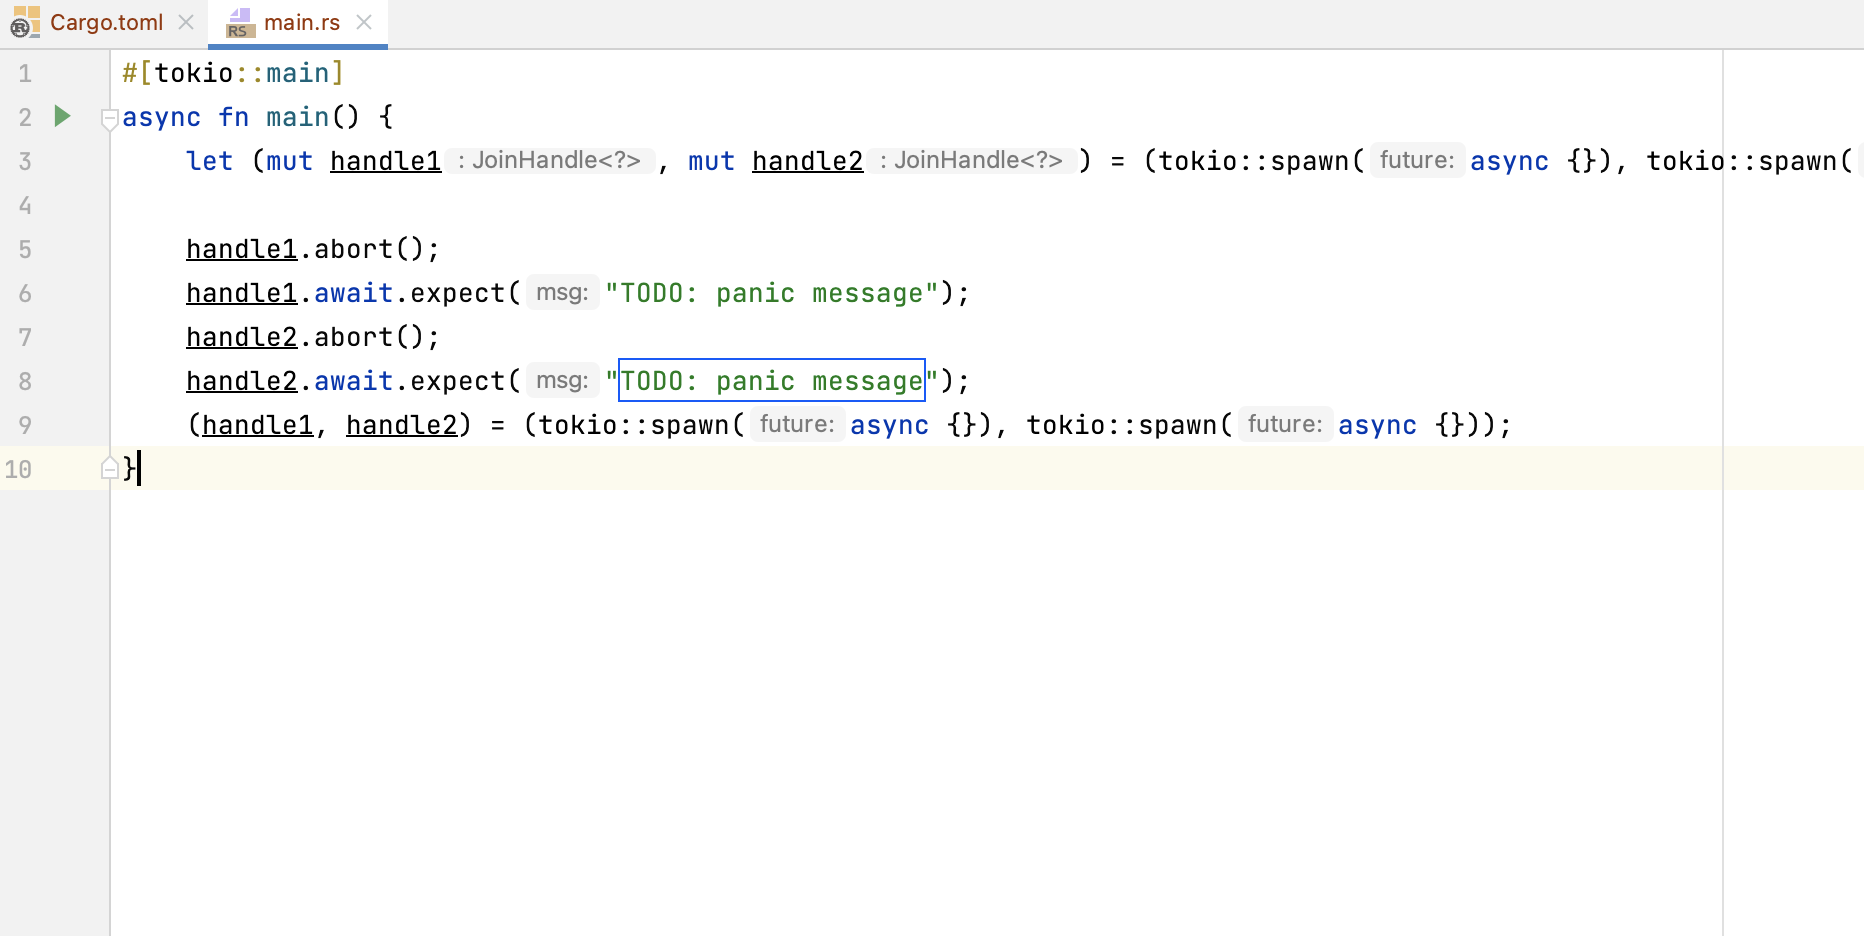Switch to the Cargo.toml tab
1864x936 pixels.
point(106,22)
